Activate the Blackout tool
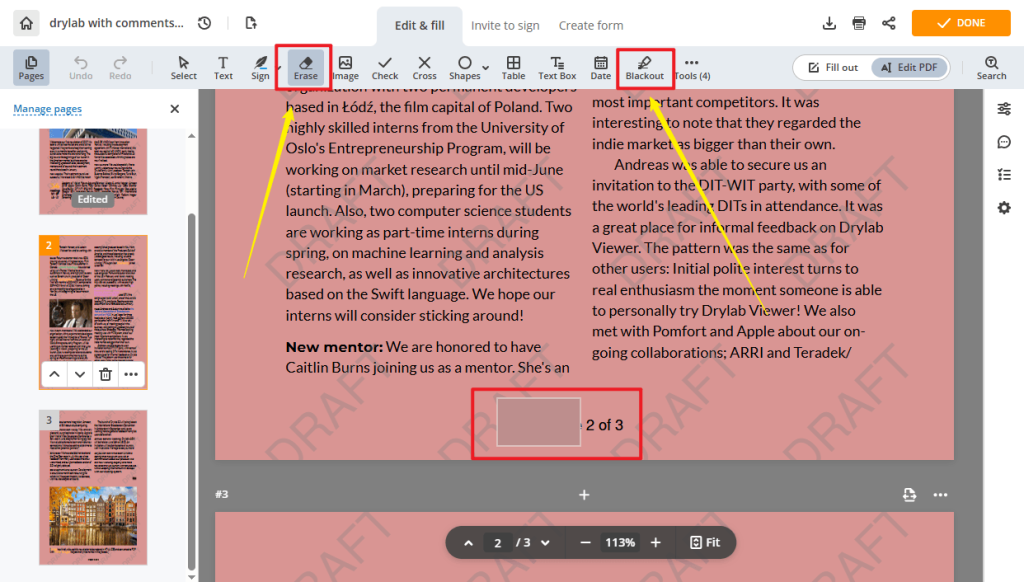Viewport: 1024px width, 582px height. coord(645,67)
